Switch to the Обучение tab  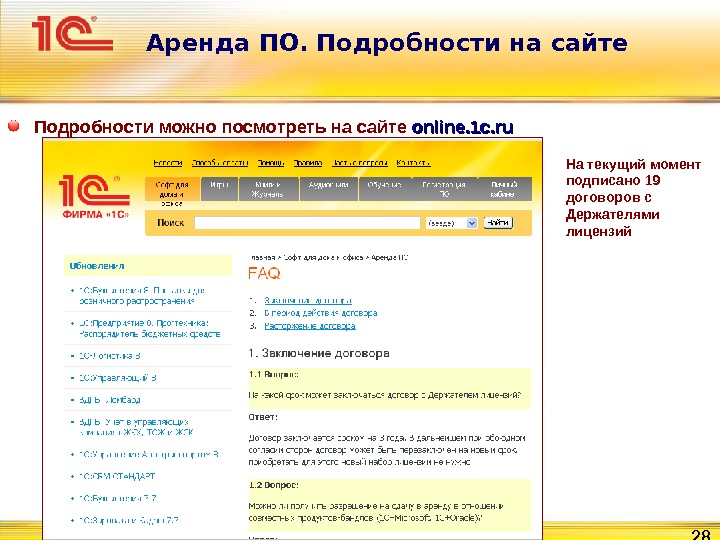[385, 189]
